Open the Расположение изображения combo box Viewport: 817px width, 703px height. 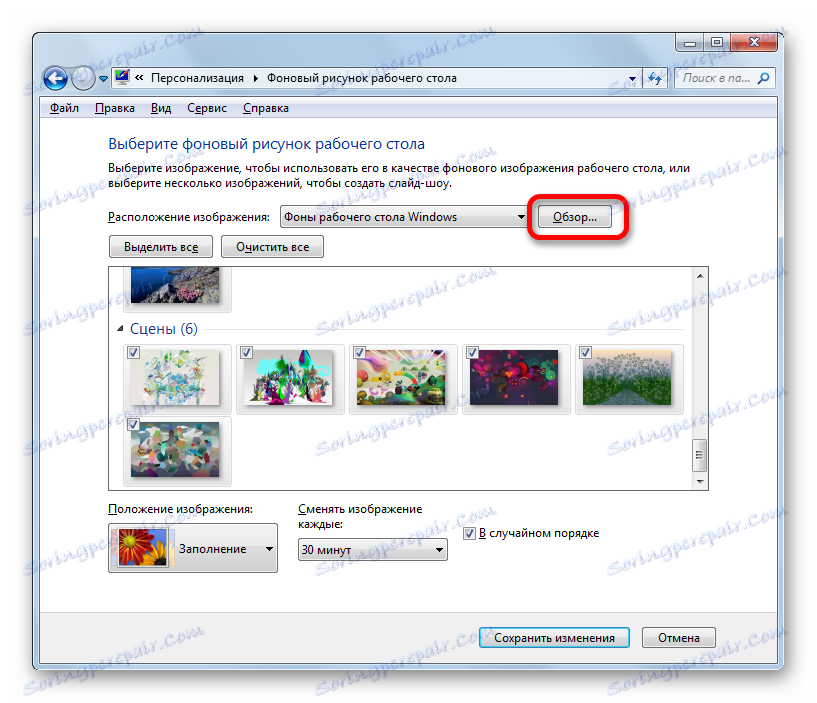pyautogui.click(x=404, y=217)
